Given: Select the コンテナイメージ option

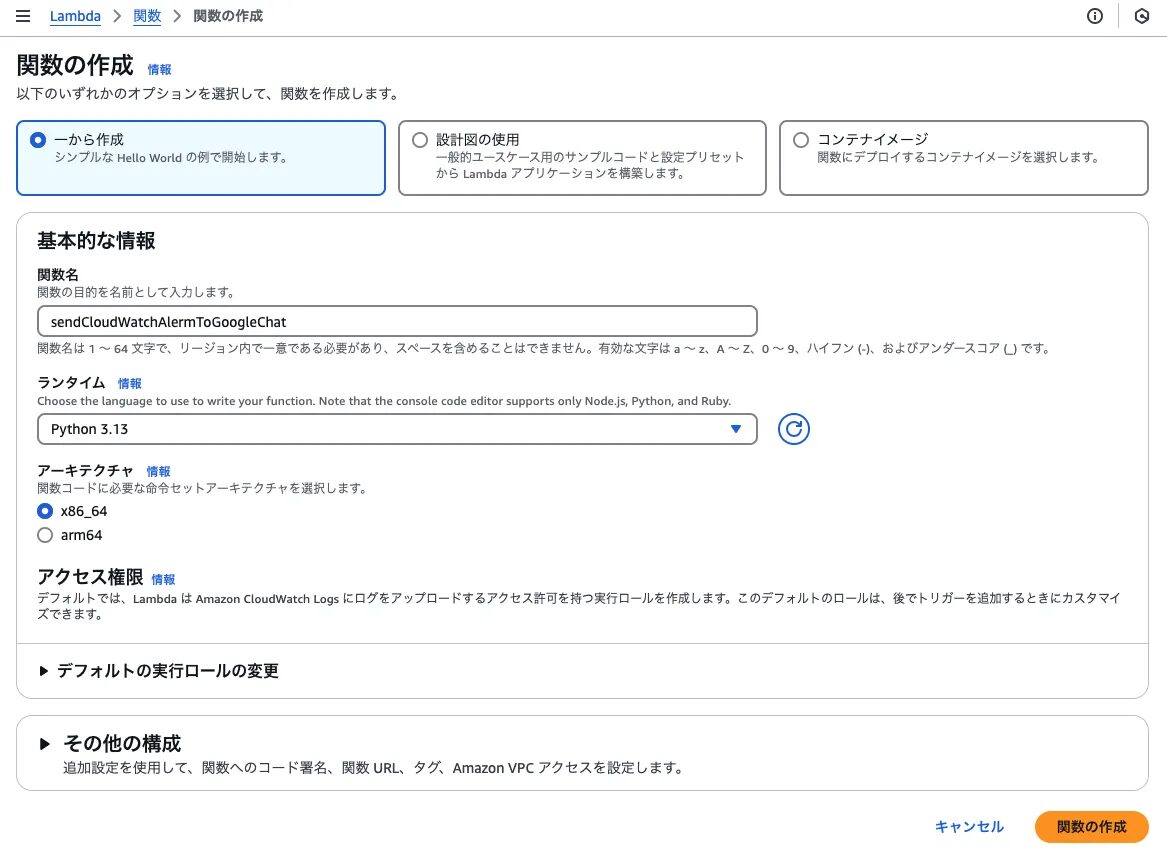Looking at the screenshot, I should (x=801, y=140).
